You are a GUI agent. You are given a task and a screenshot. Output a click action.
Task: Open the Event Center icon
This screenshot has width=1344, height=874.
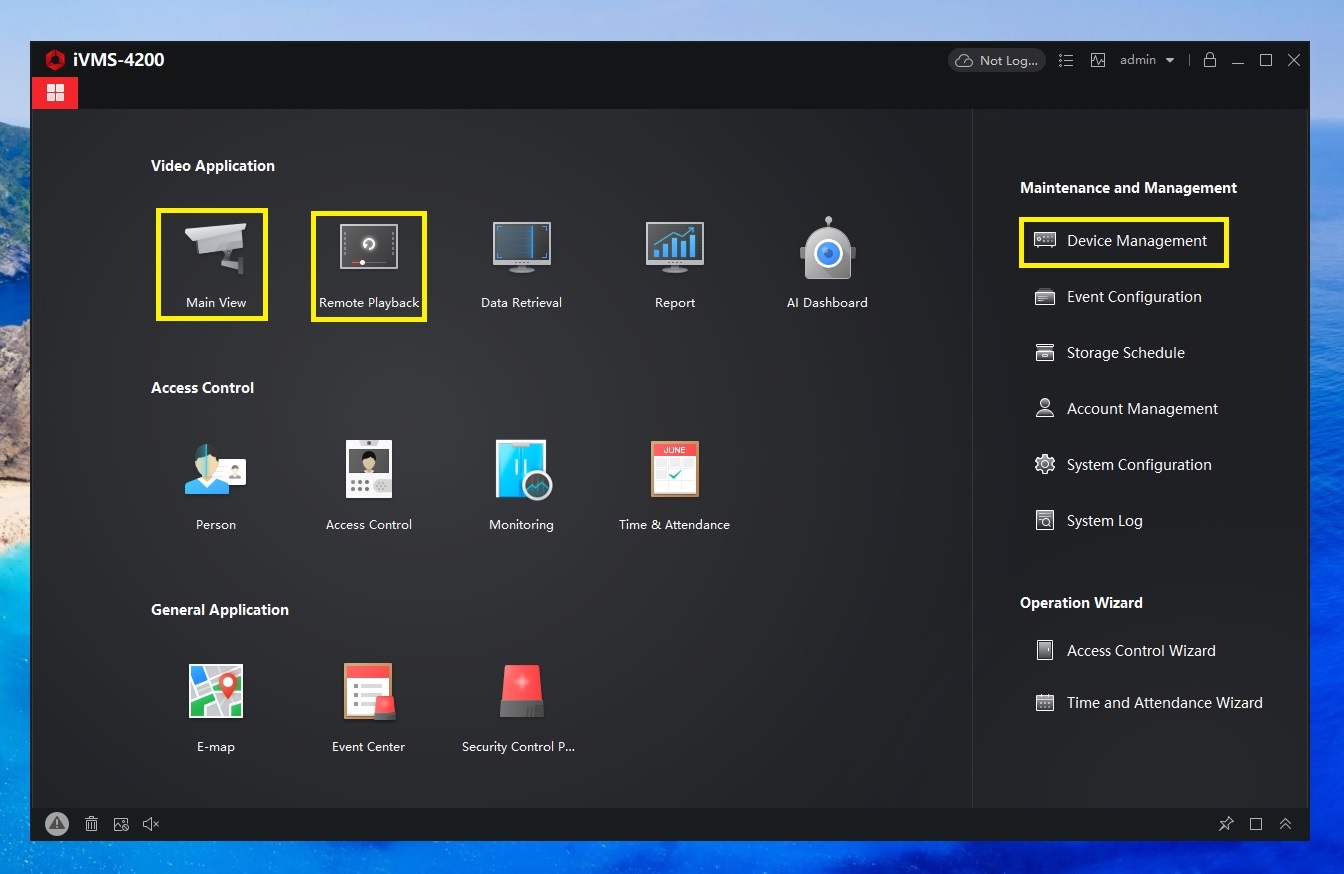pos(369,691)
